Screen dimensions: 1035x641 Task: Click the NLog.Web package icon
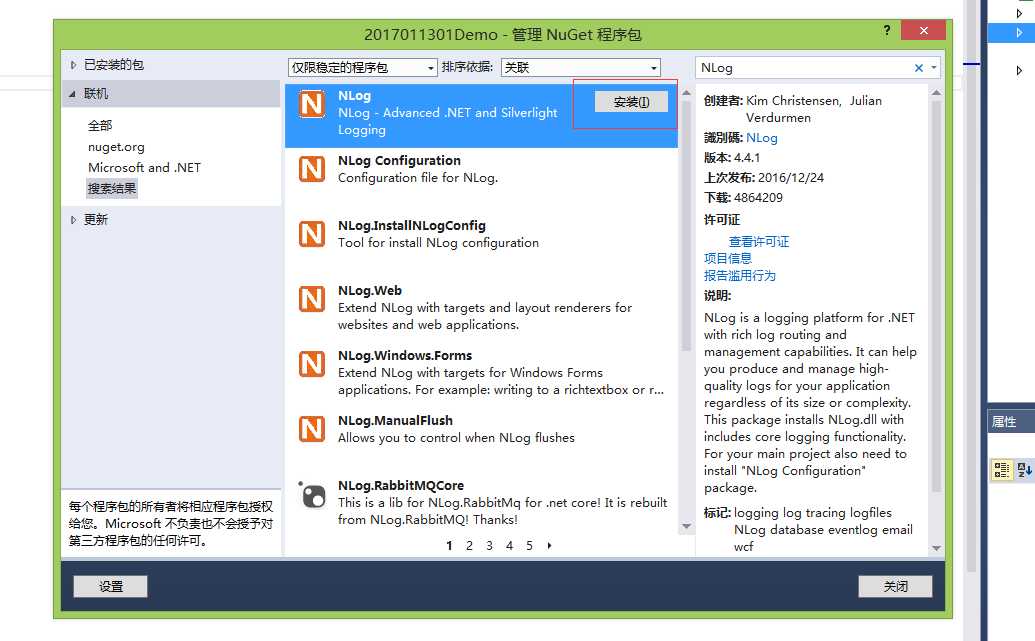click(312, 299)
